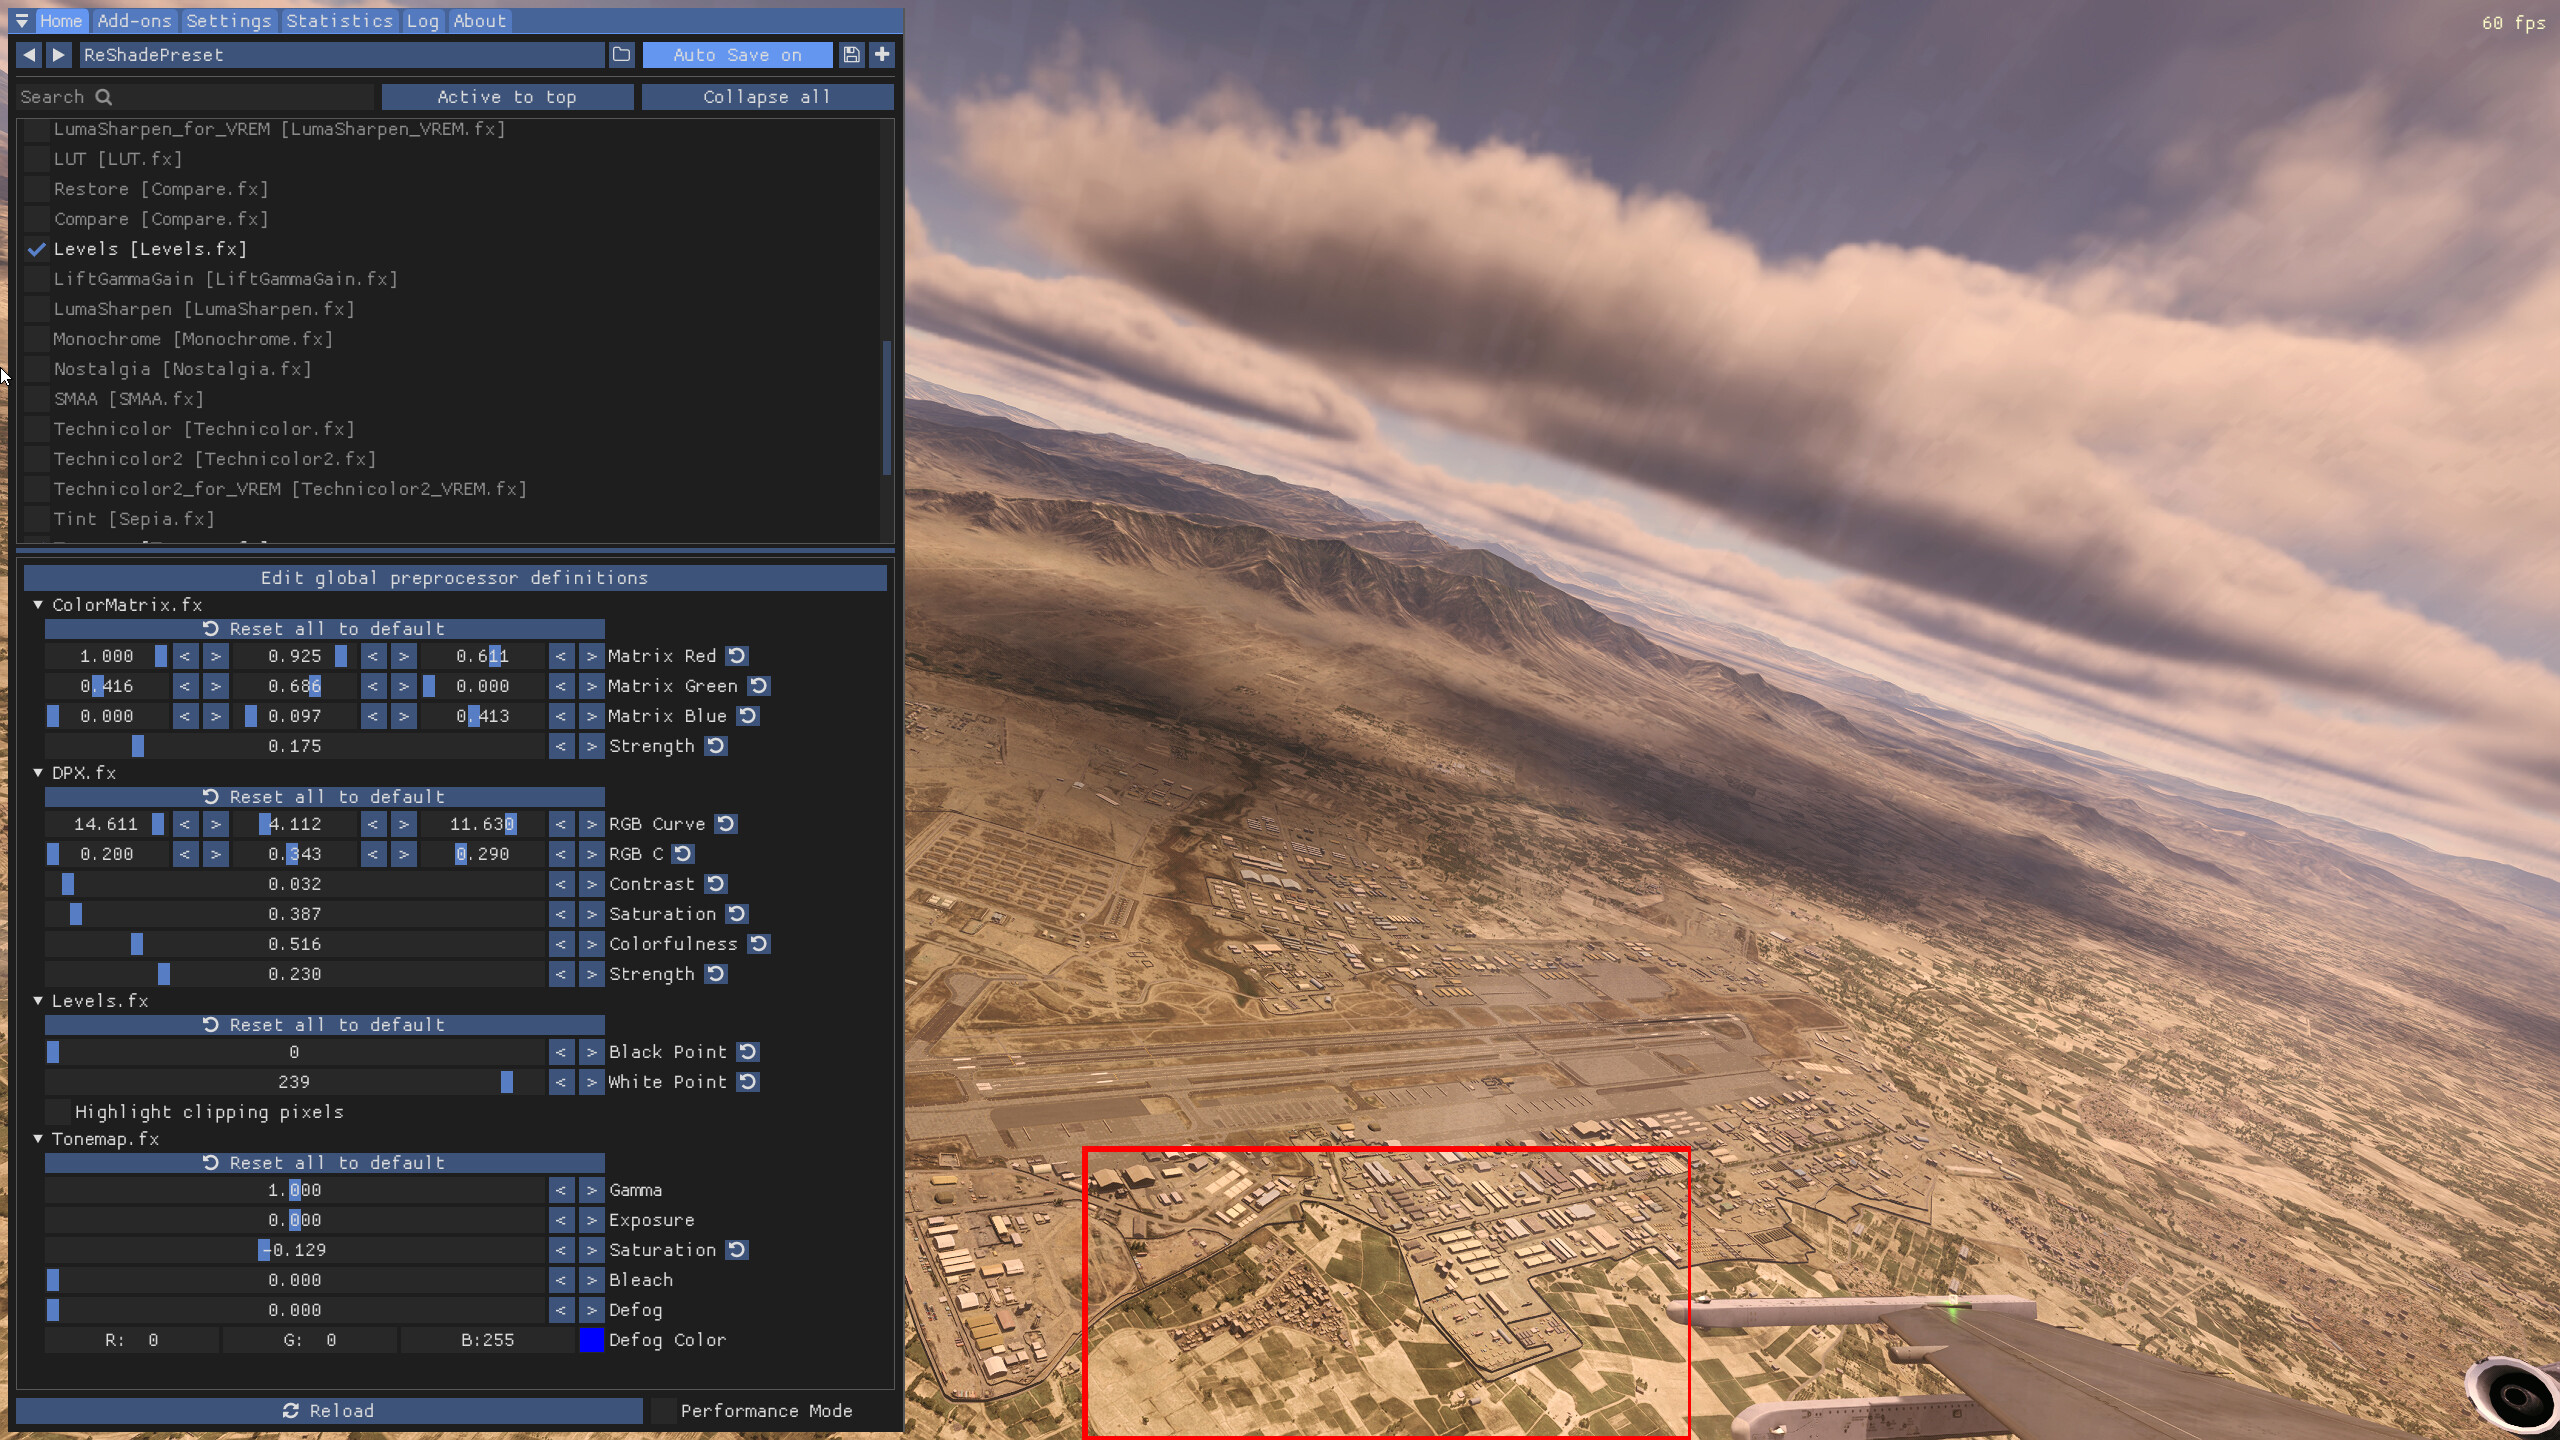Viewport: 2560px width, 1440px height.
Task: Reset DPX Saturation to default
Action: [x=737, y=914]
